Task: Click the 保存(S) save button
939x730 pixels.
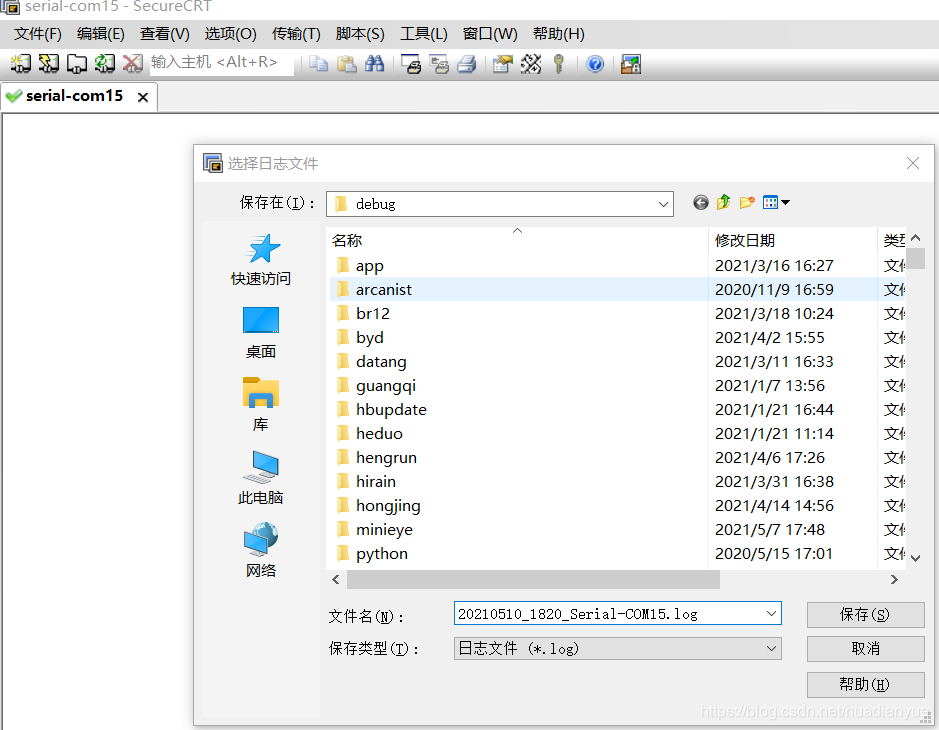Action: pos(865,614)
